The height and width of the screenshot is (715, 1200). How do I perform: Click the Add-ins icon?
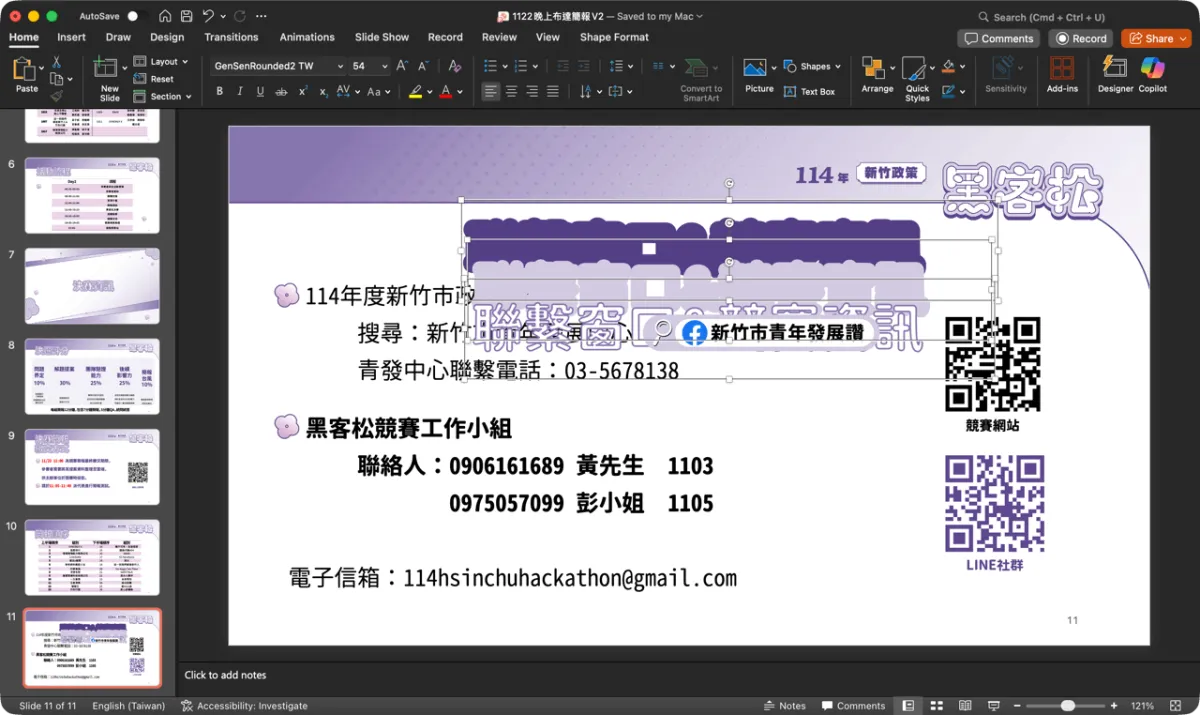(1062, 70)
